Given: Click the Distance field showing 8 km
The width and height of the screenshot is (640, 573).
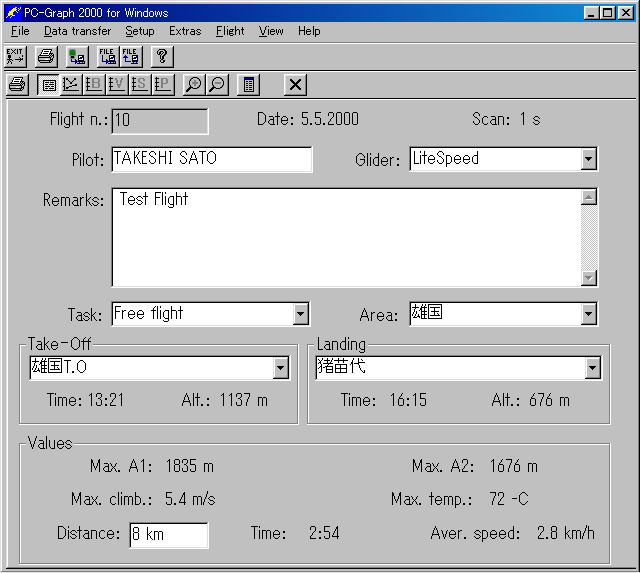Looking at the screenshot, I should coord(169,535).
